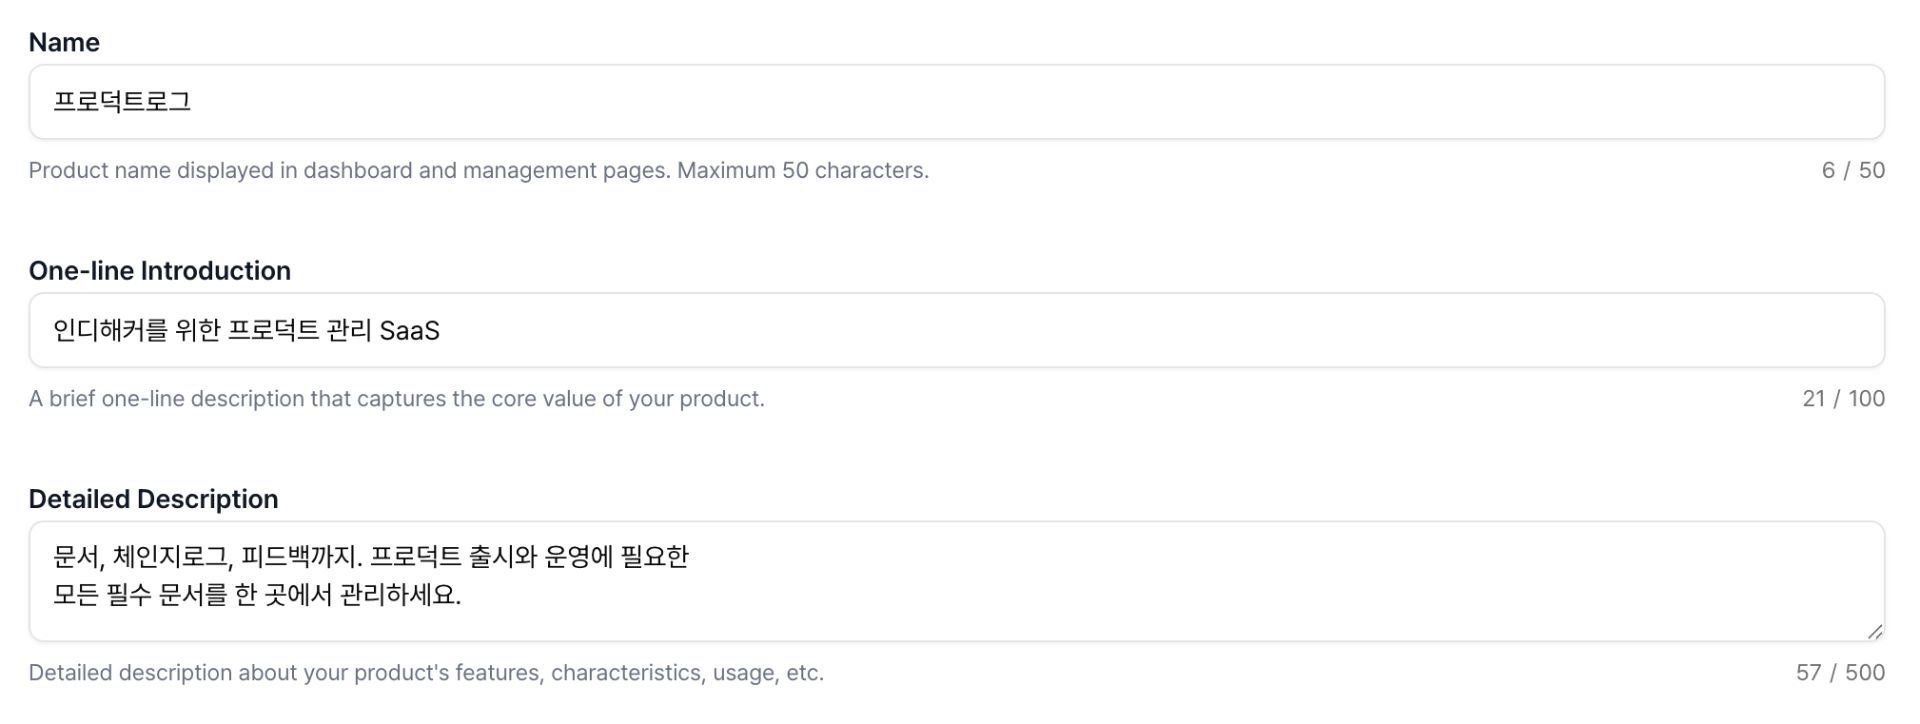Click the 57 / 500 character counter

(1840, 672)
